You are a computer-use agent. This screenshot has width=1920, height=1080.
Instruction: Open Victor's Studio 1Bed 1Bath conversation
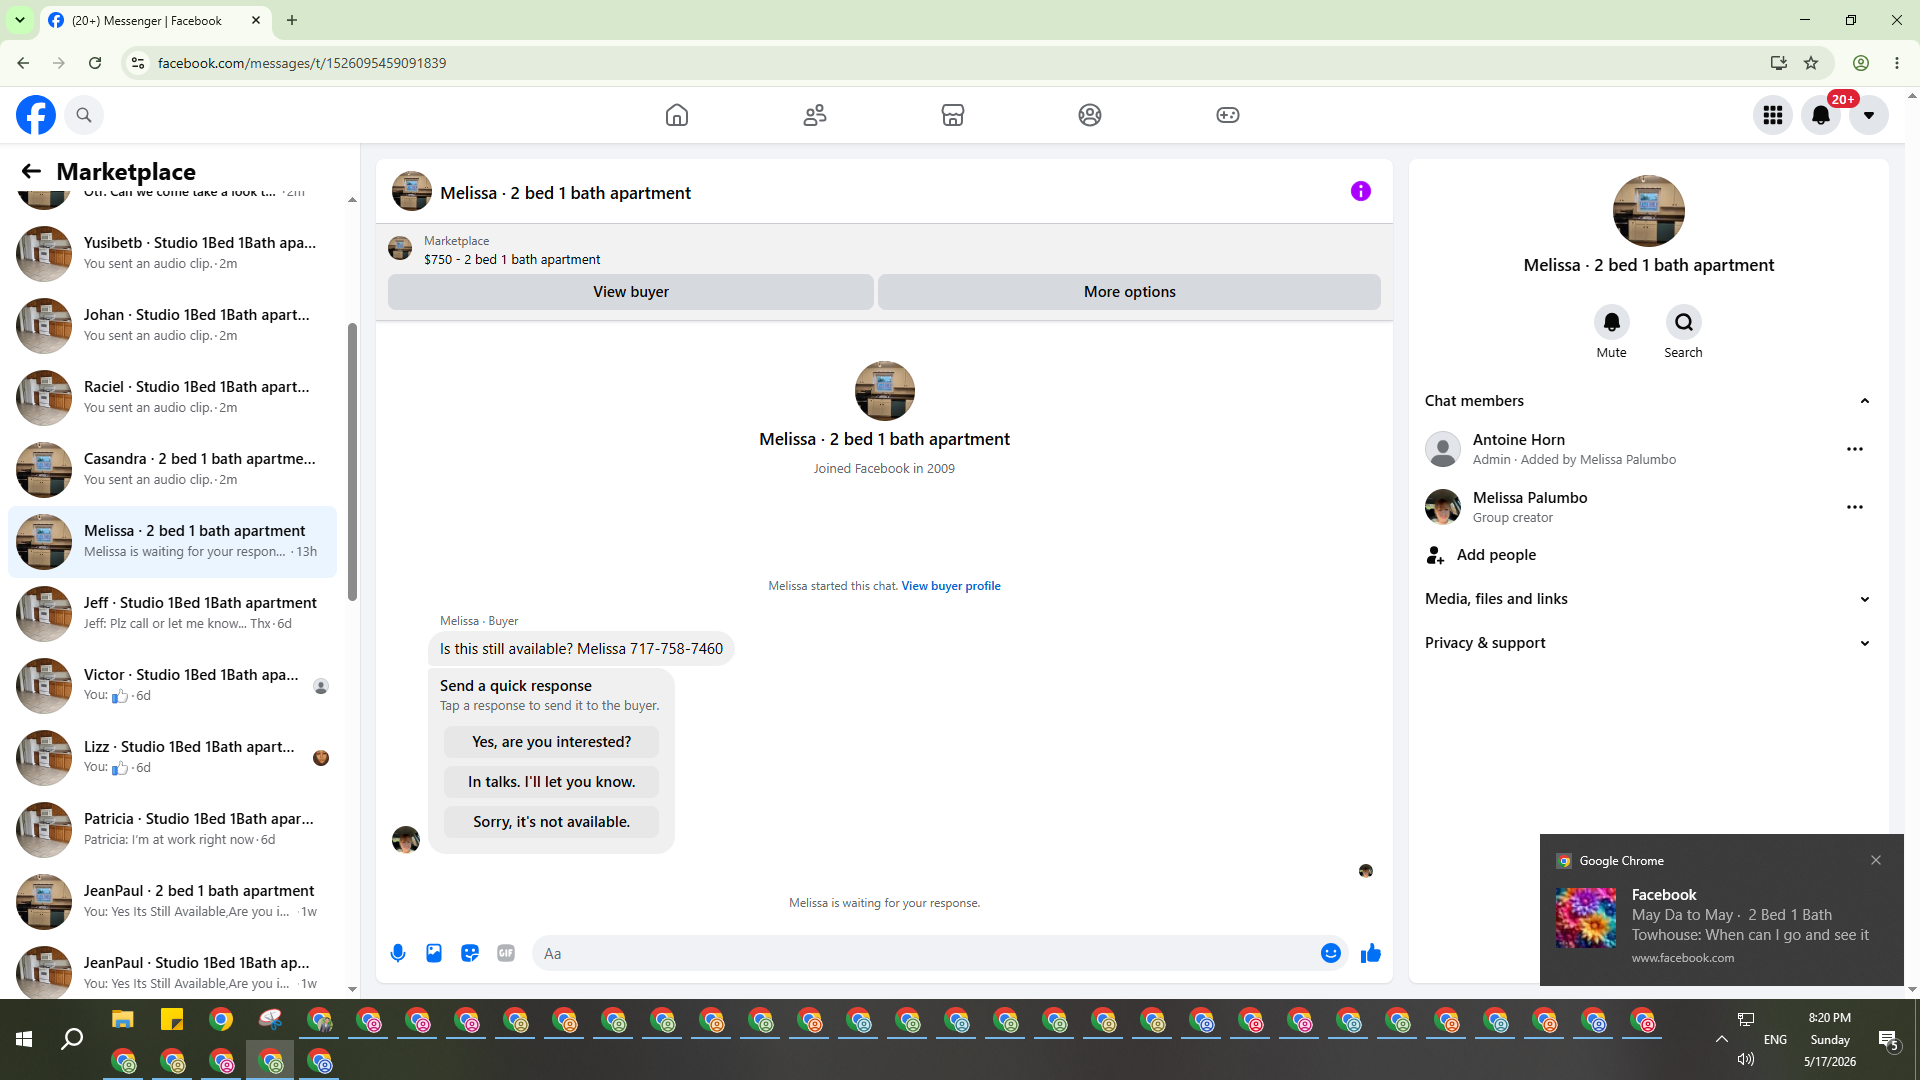tap(173, 685)
